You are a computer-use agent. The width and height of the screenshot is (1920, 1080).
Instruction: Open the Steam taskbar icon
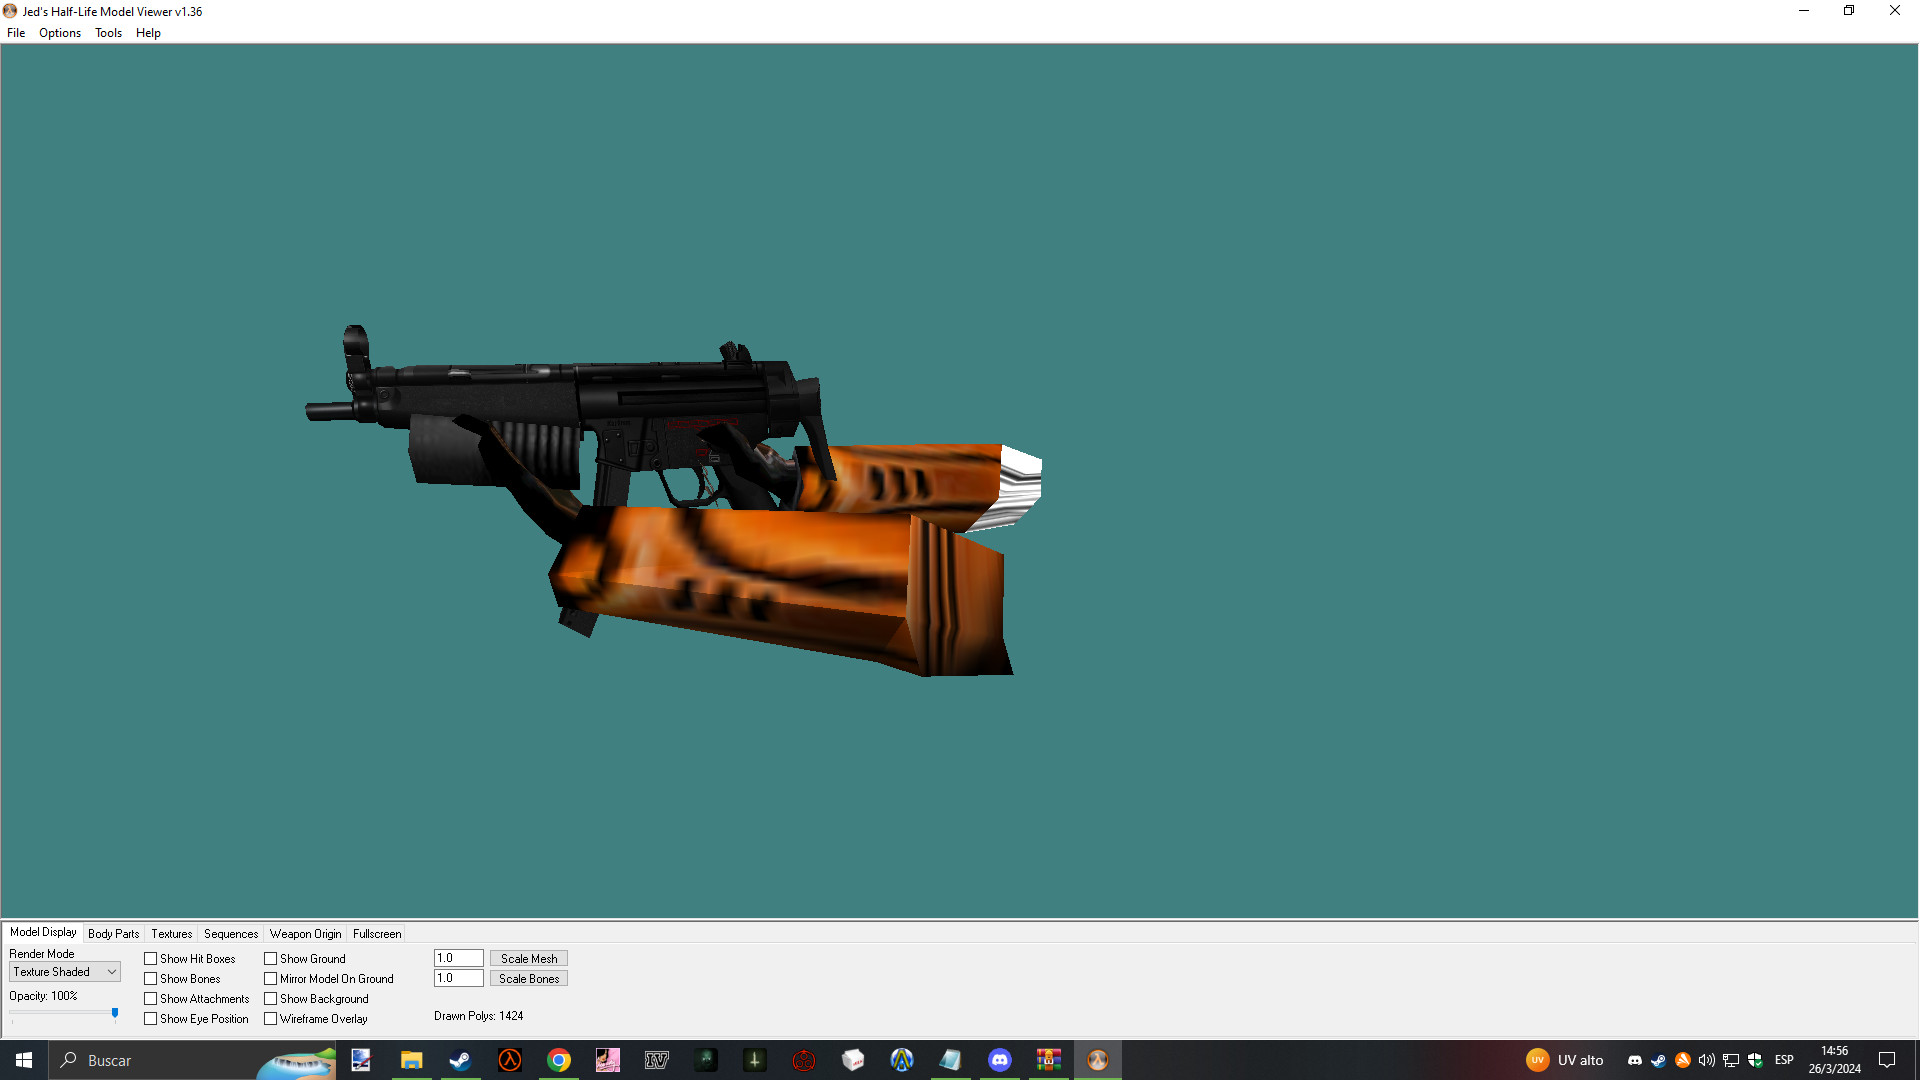point(460,1060)
